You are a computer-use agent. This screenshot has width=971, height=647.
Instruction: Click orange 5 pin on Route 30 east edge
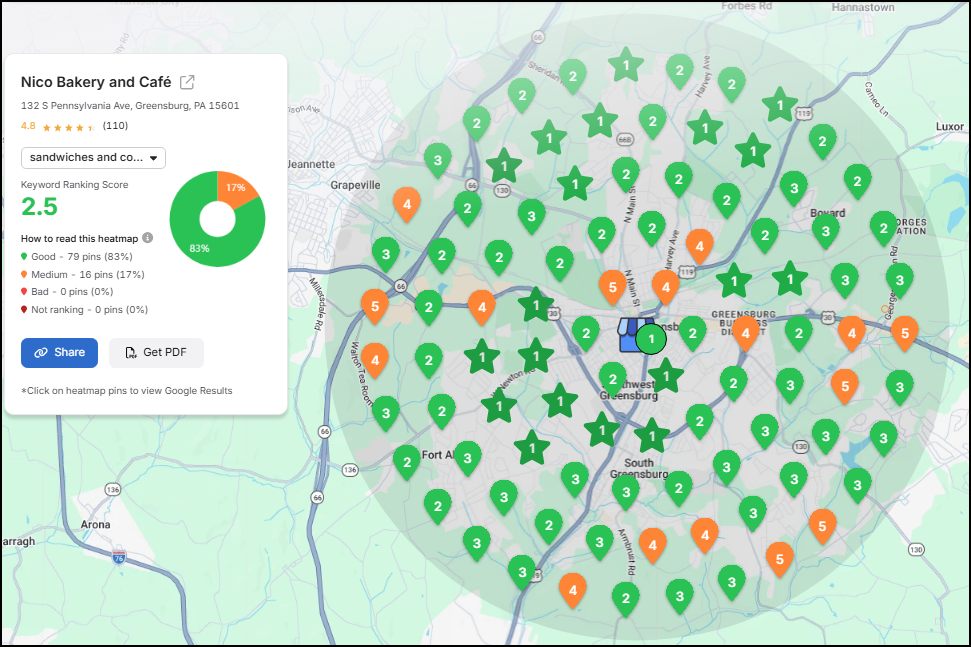[x=905, y=334]
